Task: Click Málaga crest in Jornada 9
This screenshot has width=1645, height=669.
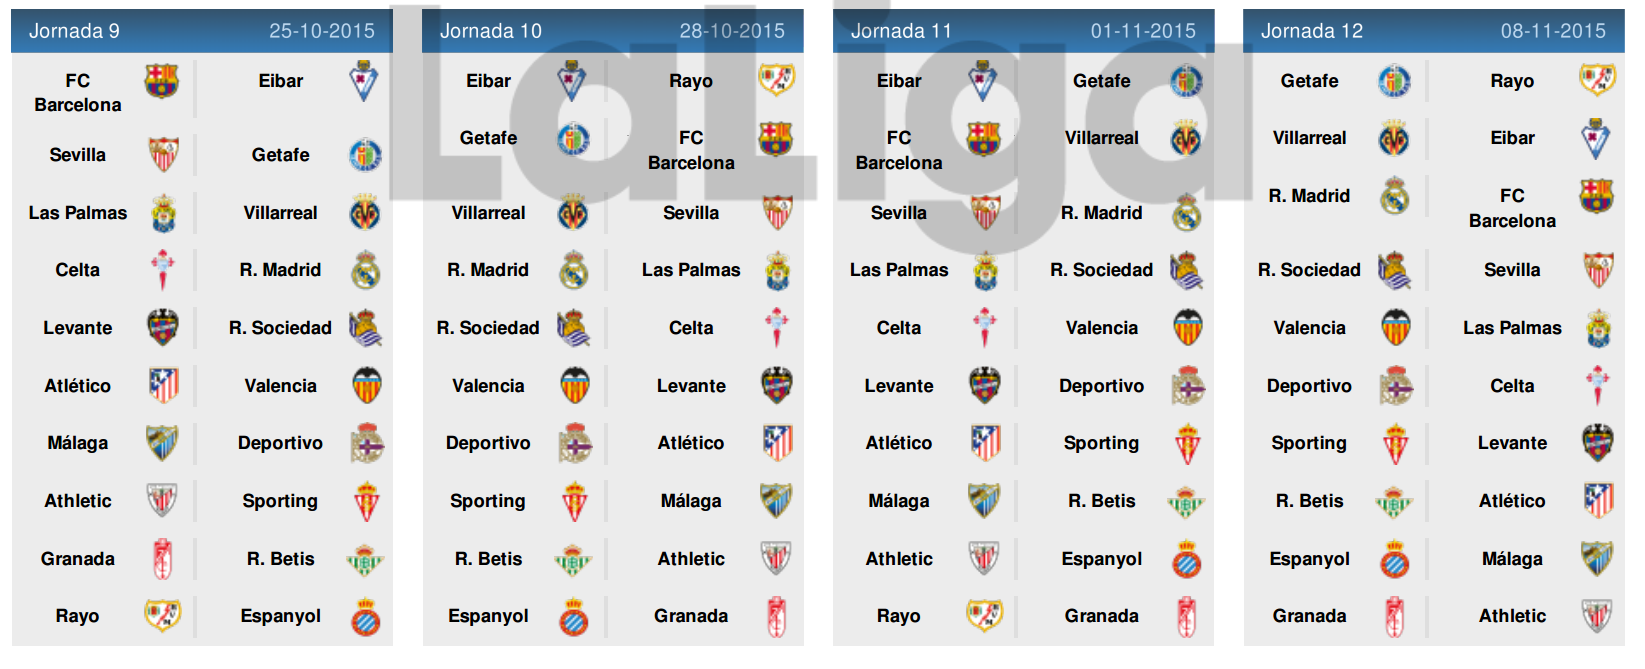Action: (162, 444)
